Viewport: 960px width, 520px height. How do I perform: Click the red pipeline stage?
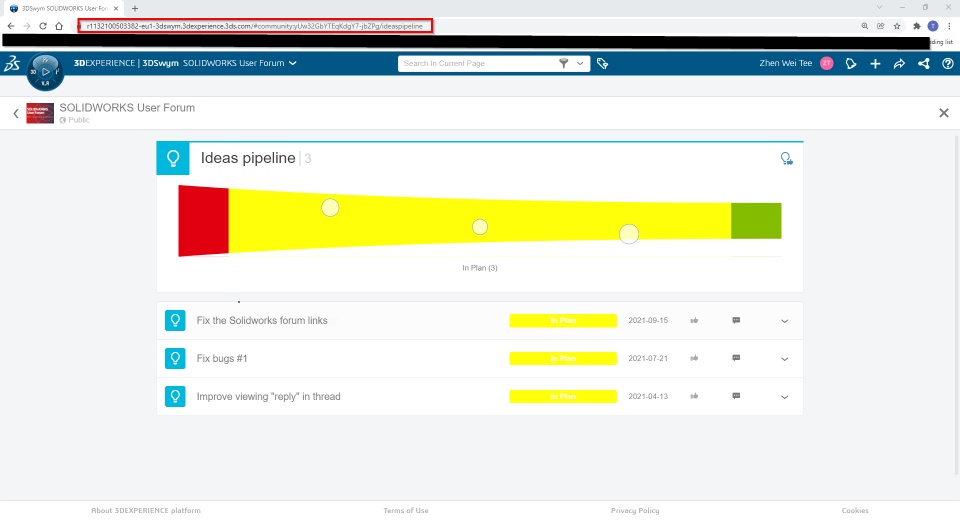[203, 220]
